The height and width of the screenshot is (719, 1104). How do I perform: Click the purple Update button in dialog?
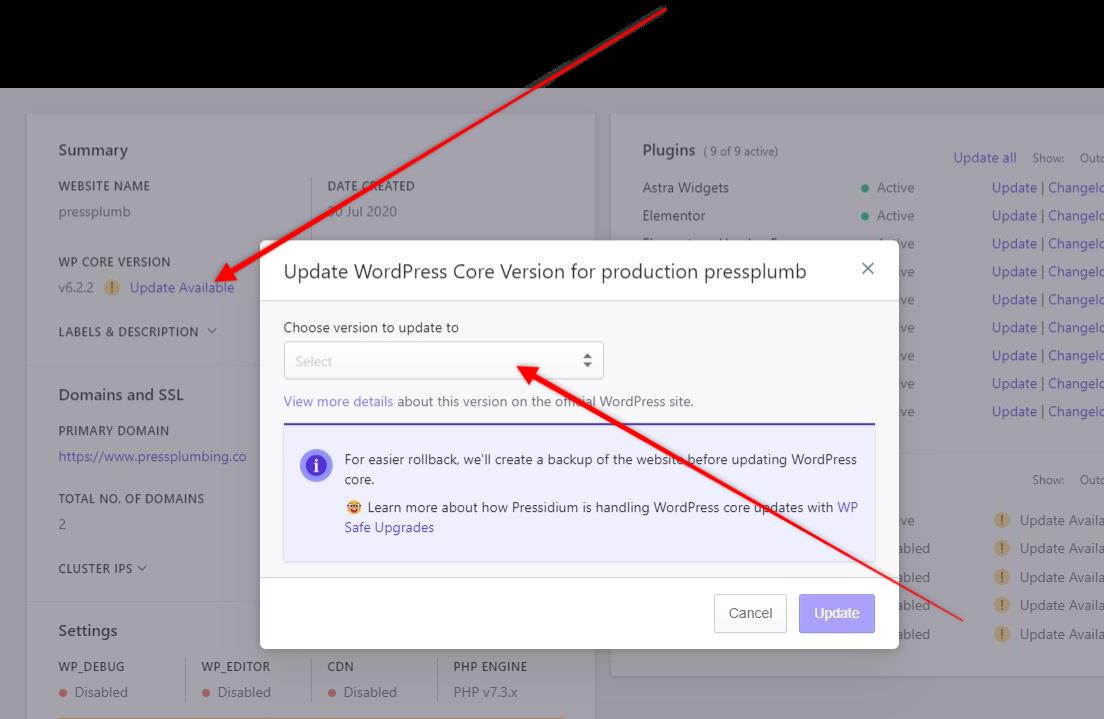click(x=836, y=613)
